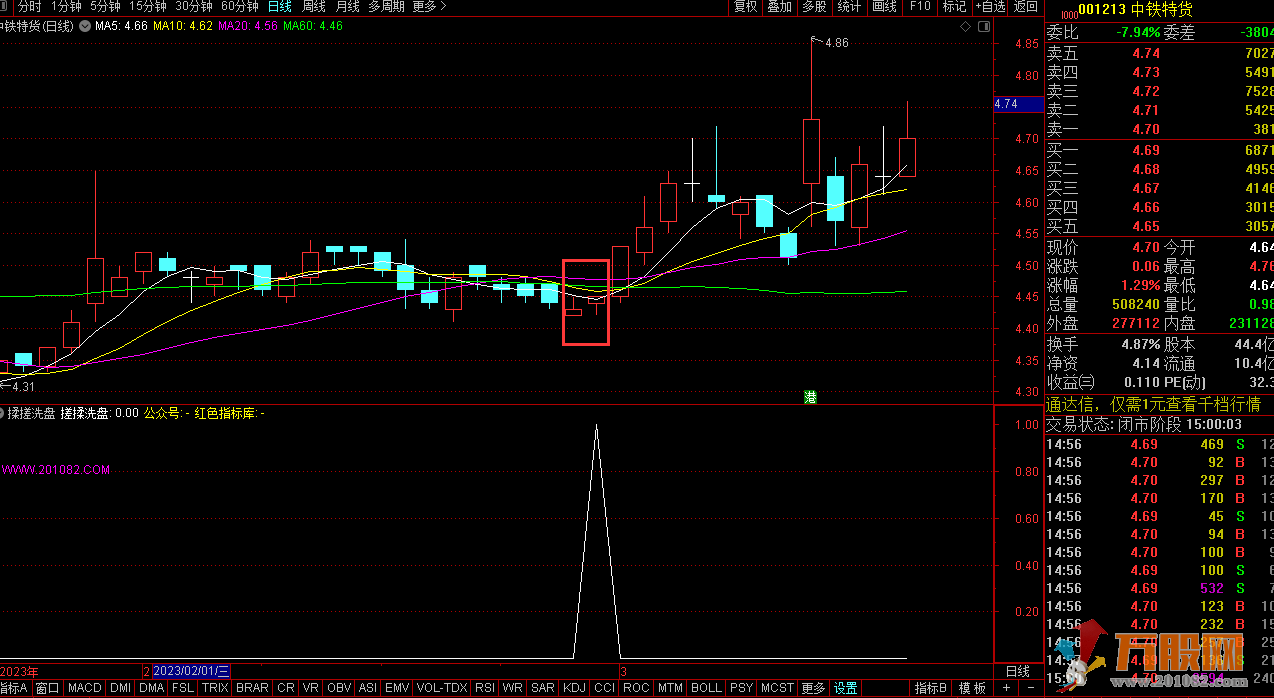This screenshot has width=1274, height=698.
Task: Switch to 月线 monthly chart
Action: coord(347,6)
